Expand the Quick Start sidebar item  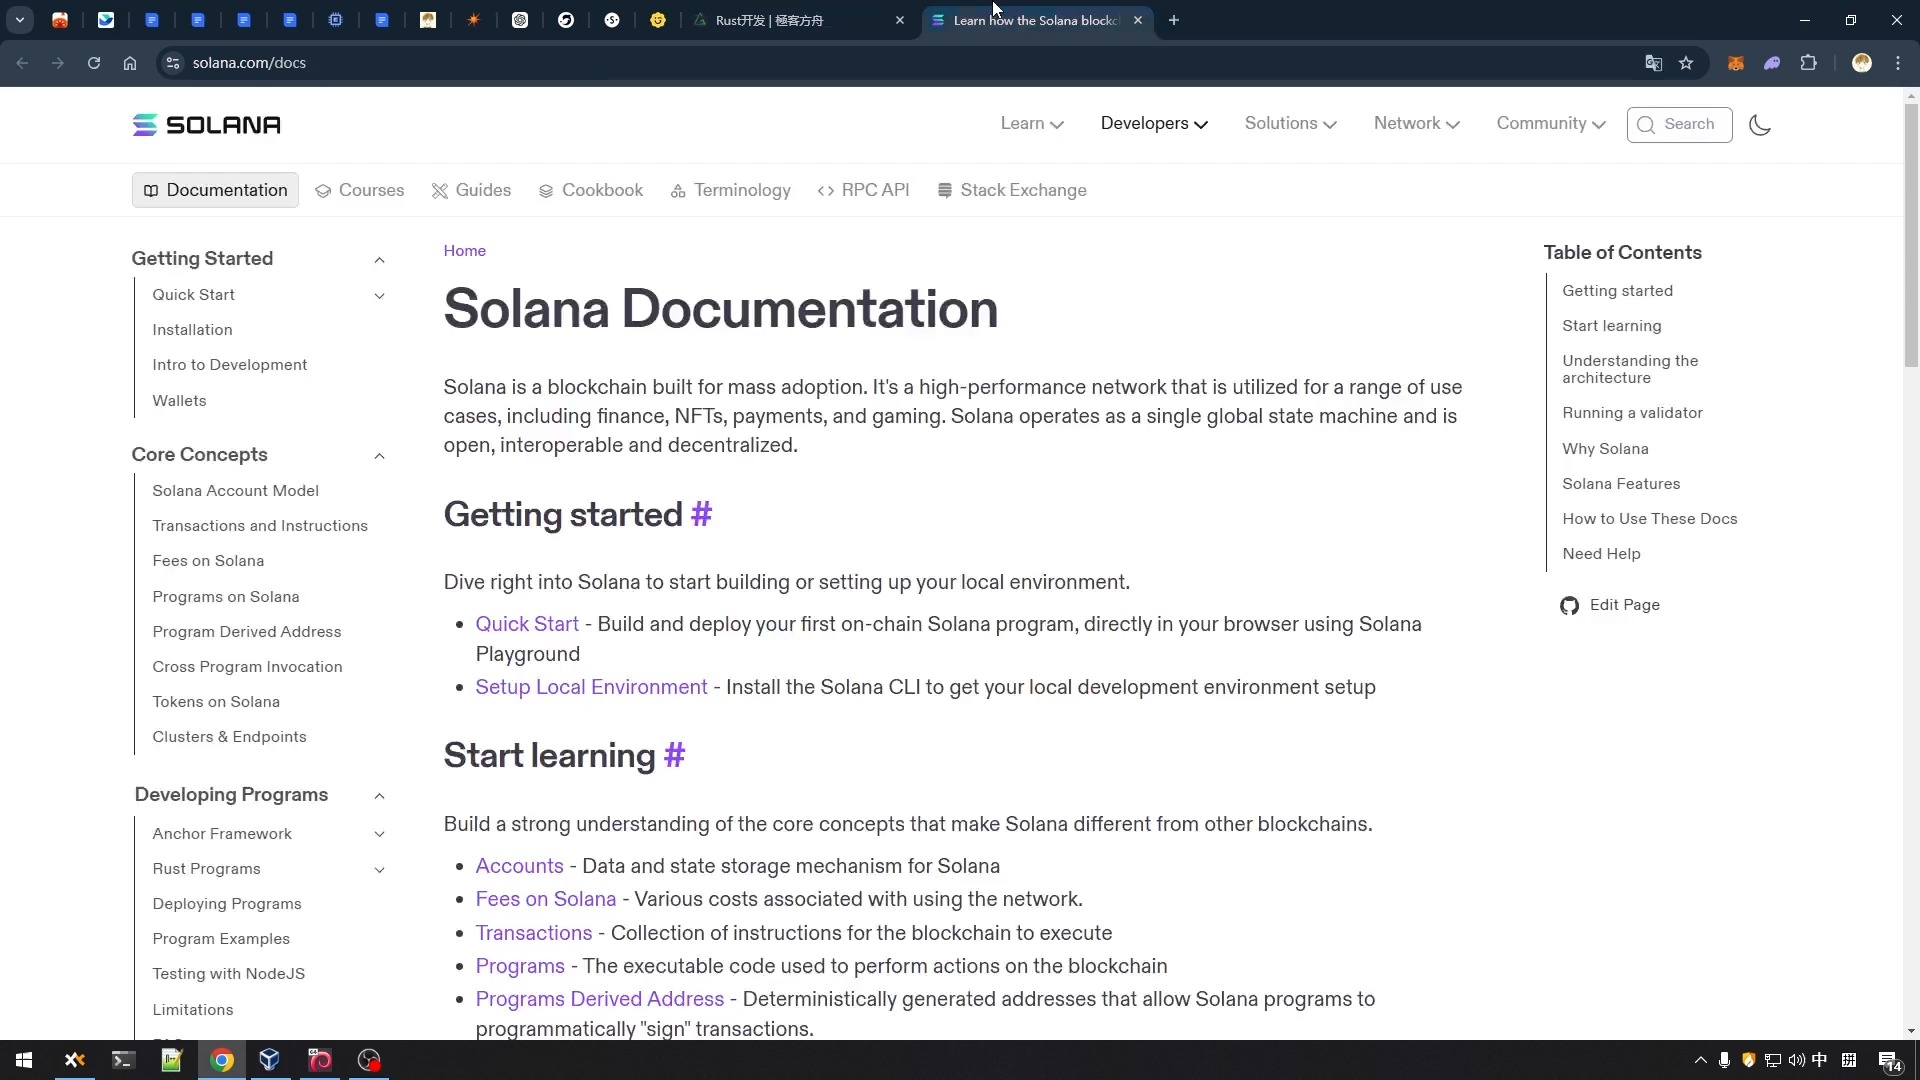pyautogui.click(x=379, y=296)
